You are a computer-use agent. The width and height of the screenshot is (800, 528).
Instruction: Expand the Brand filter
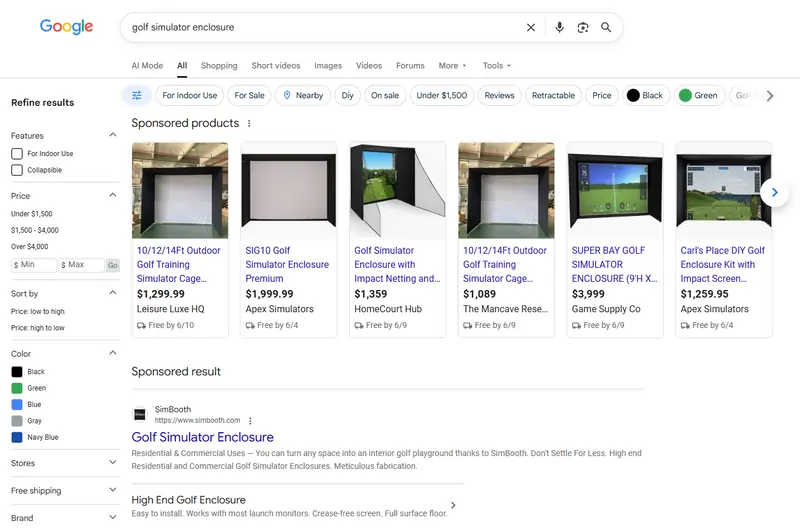click(x=113, y=518)
